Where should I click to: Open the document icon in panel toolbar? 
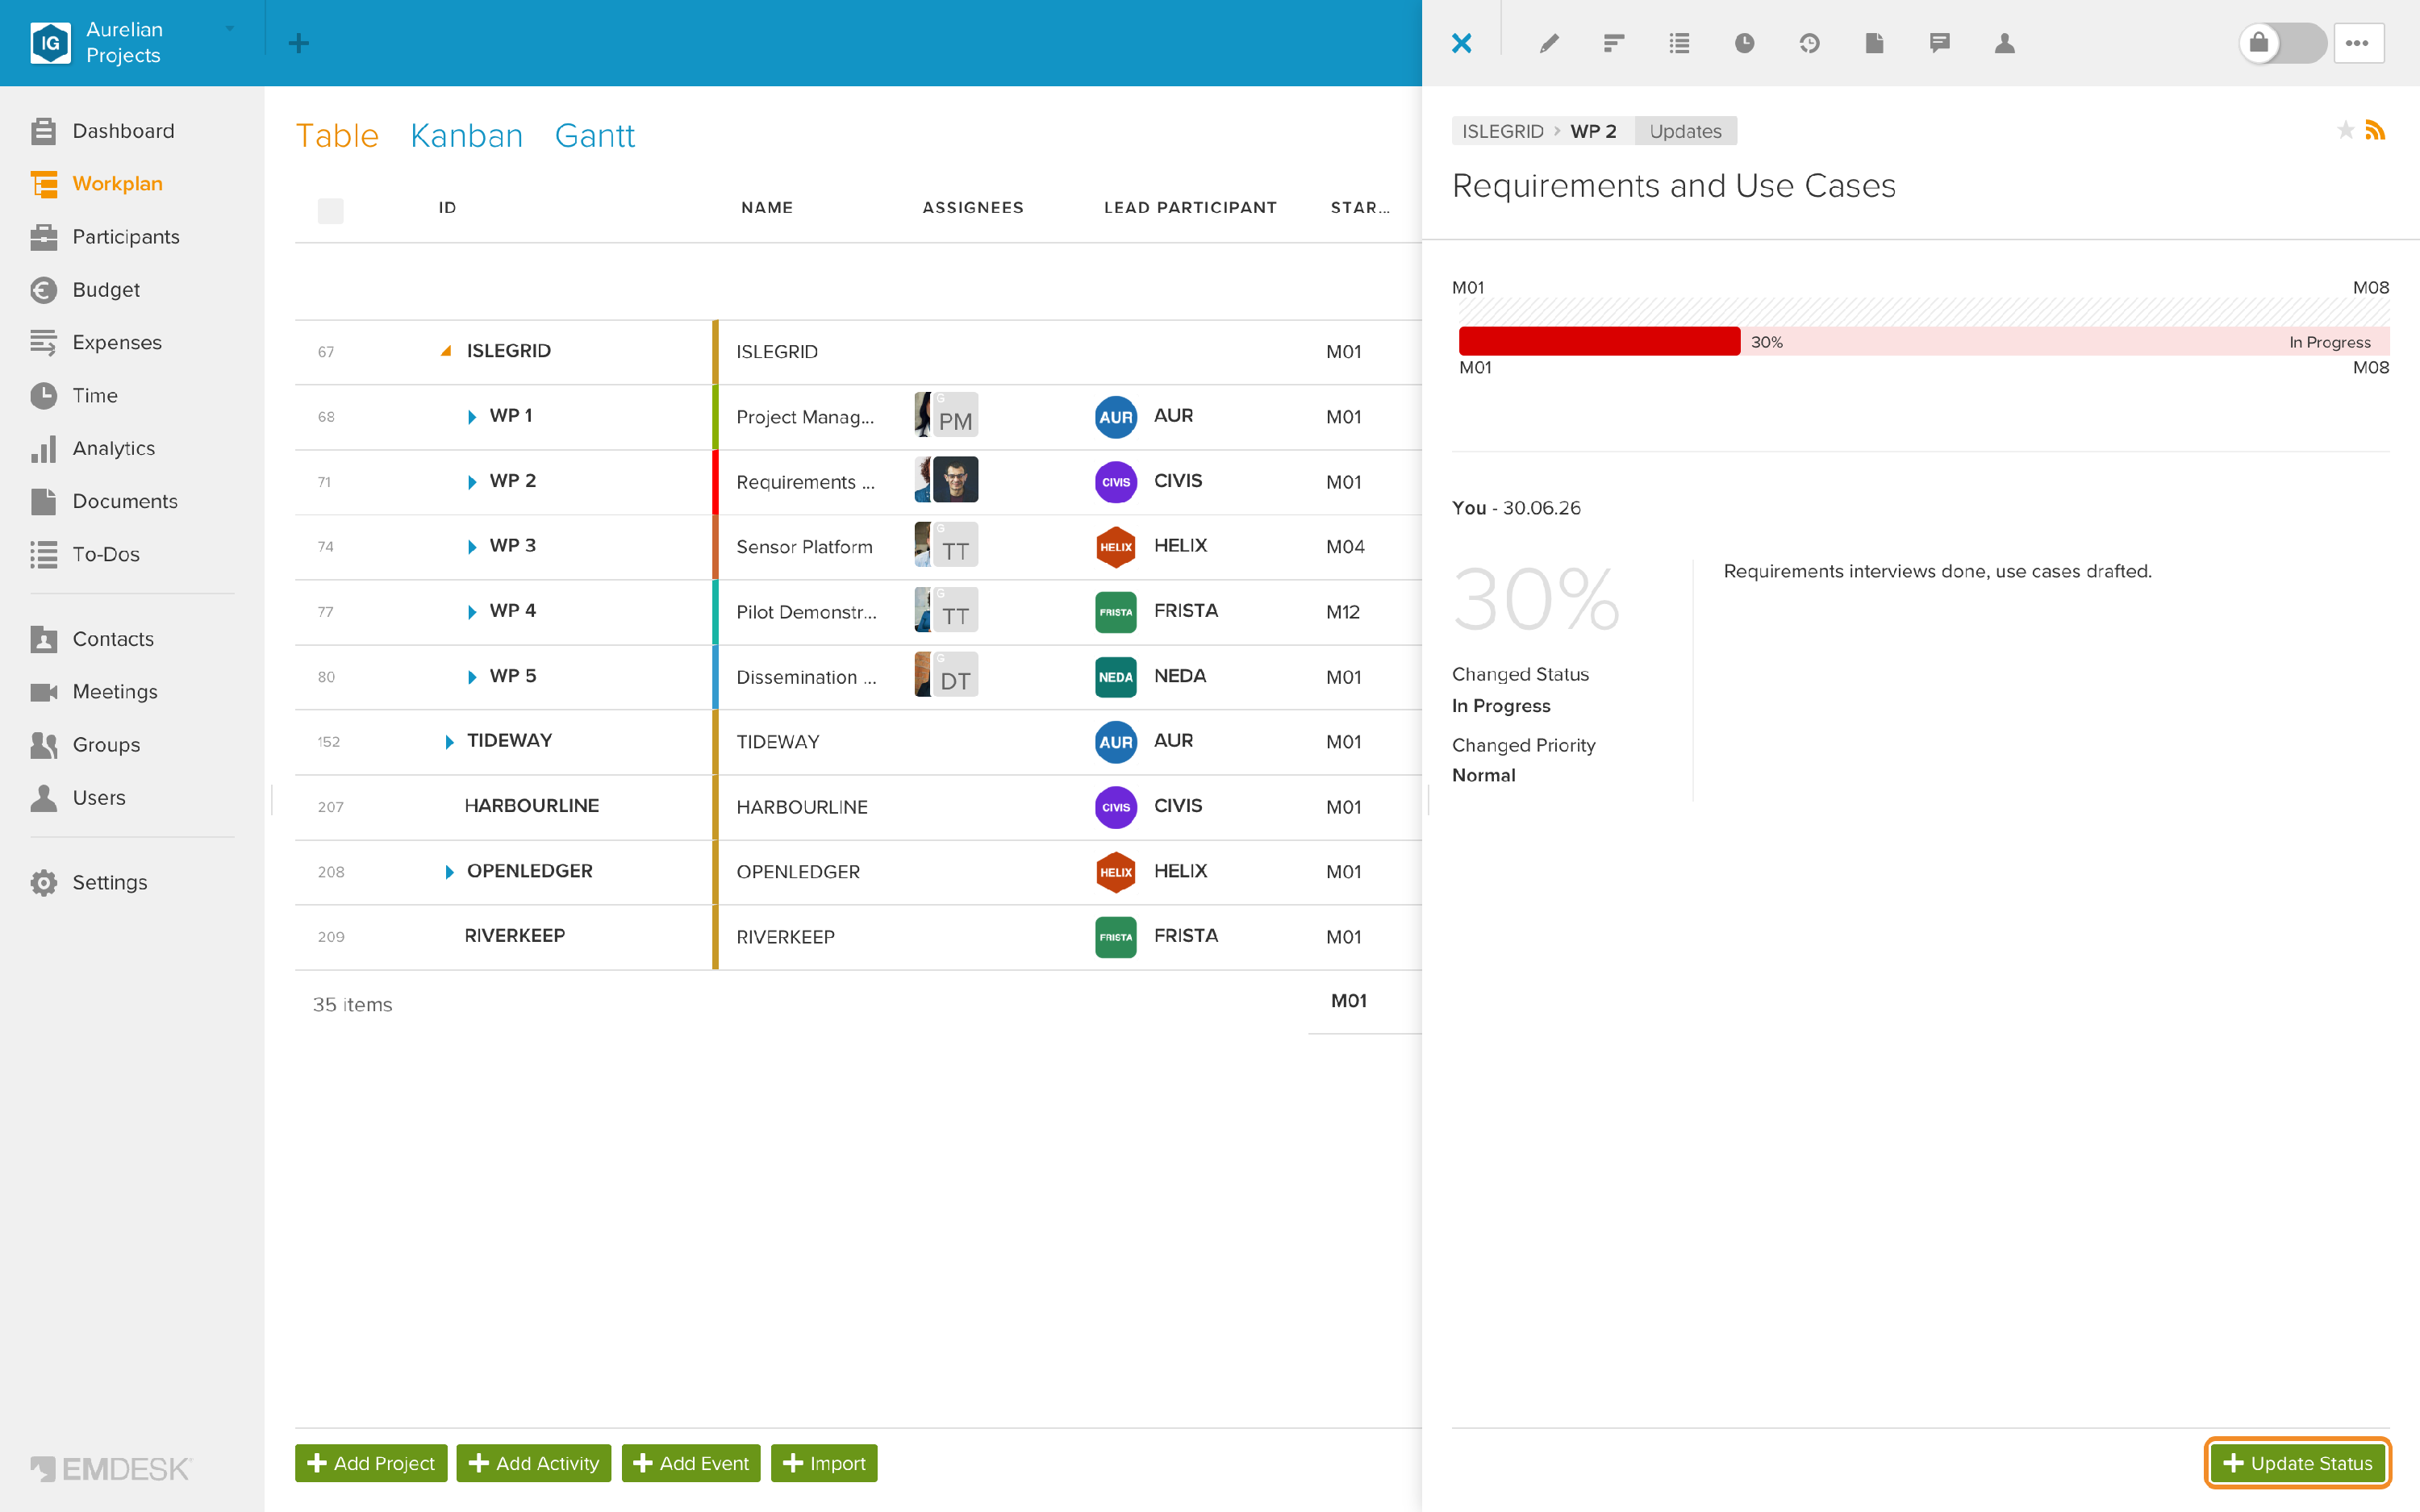pyautogui.click(x=1874, y=43)
